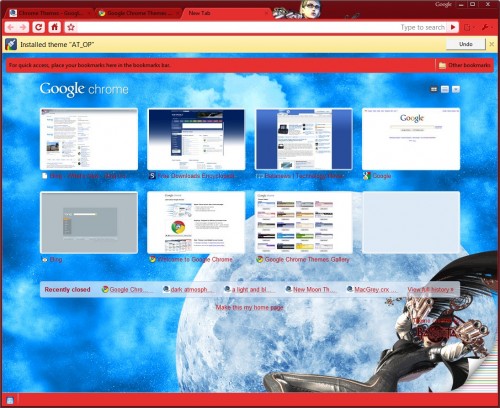Bookmark this page with star icon
This screenshot has width=500, height=408.
[71, 27]
